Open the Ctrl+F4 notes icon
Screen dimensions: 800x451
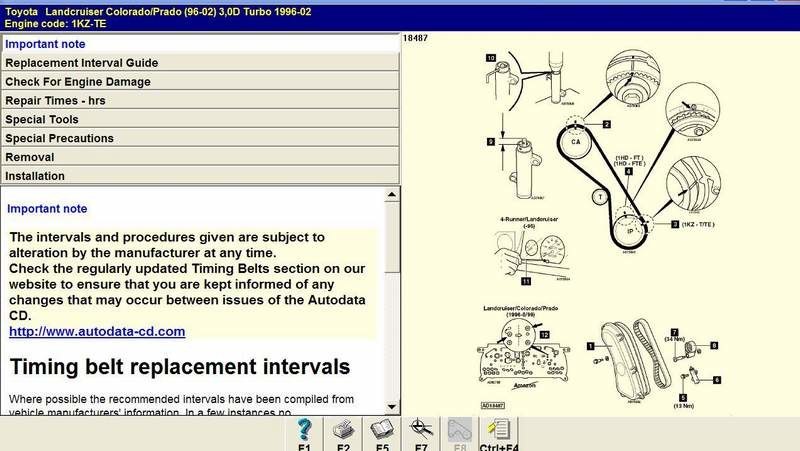(497, 430)
